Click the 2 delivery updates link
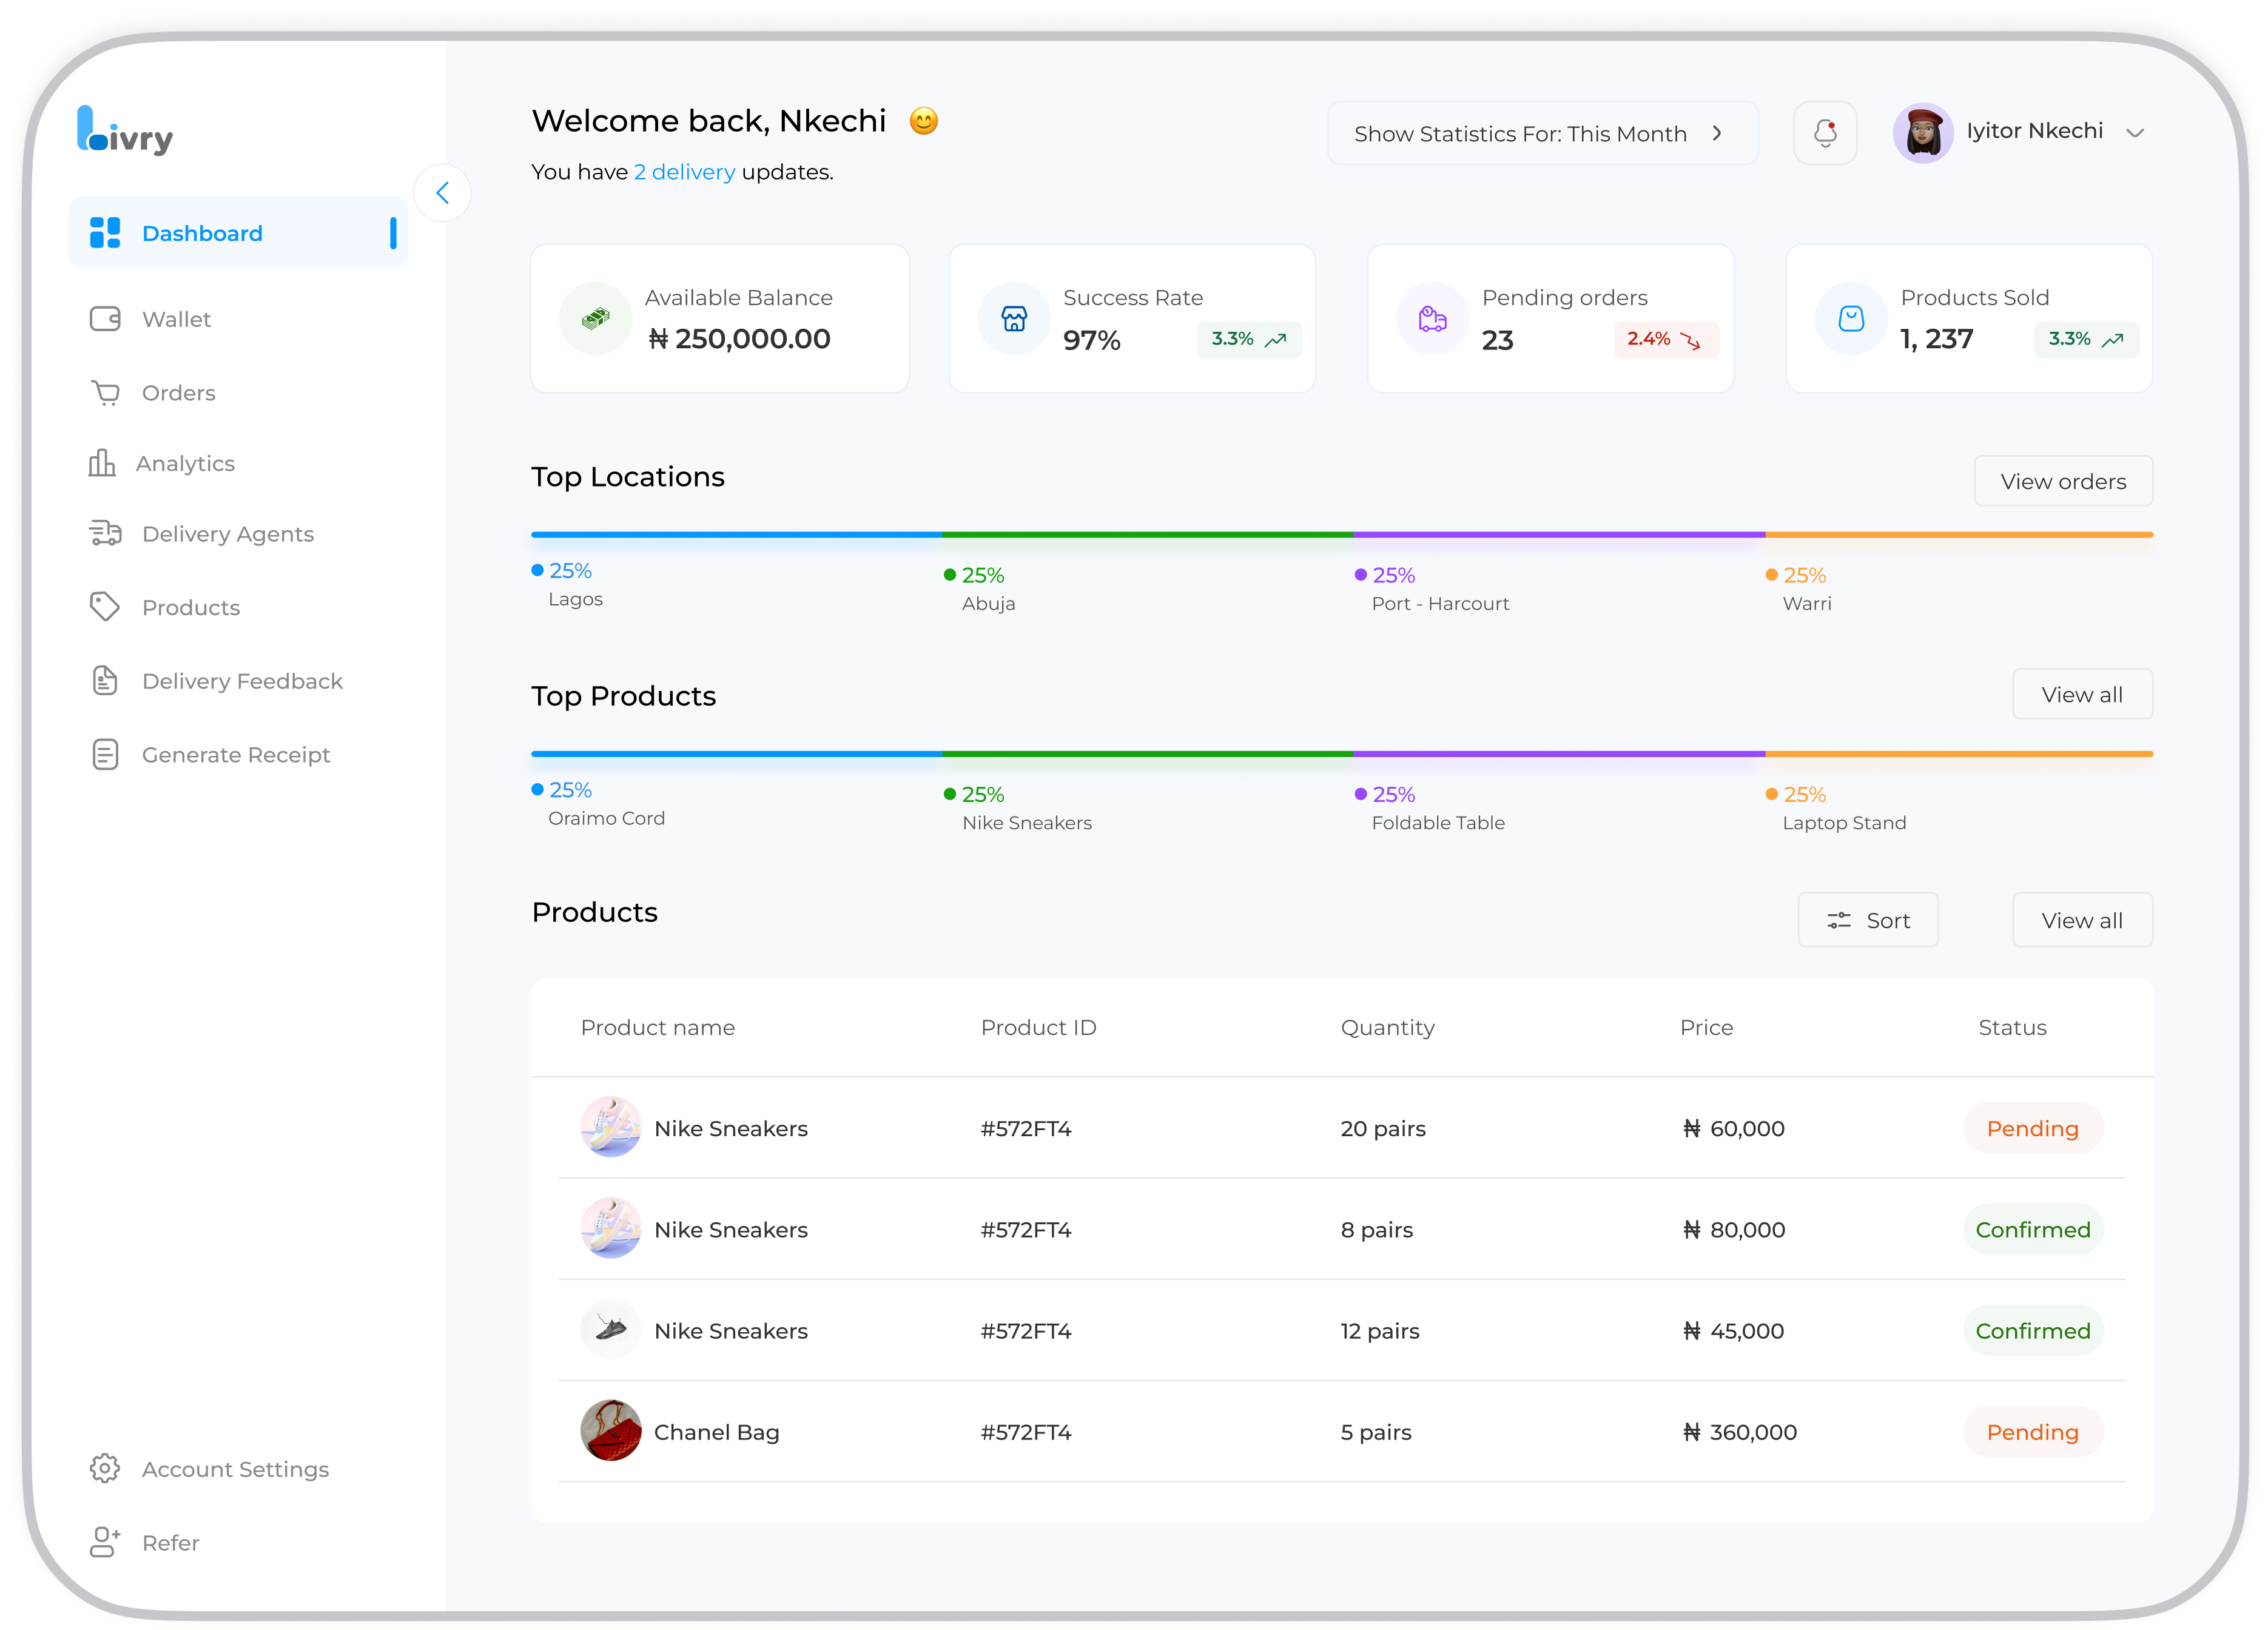Image resolution: width=2268 pixels, height=1630 pixels. tap(684, 172)
